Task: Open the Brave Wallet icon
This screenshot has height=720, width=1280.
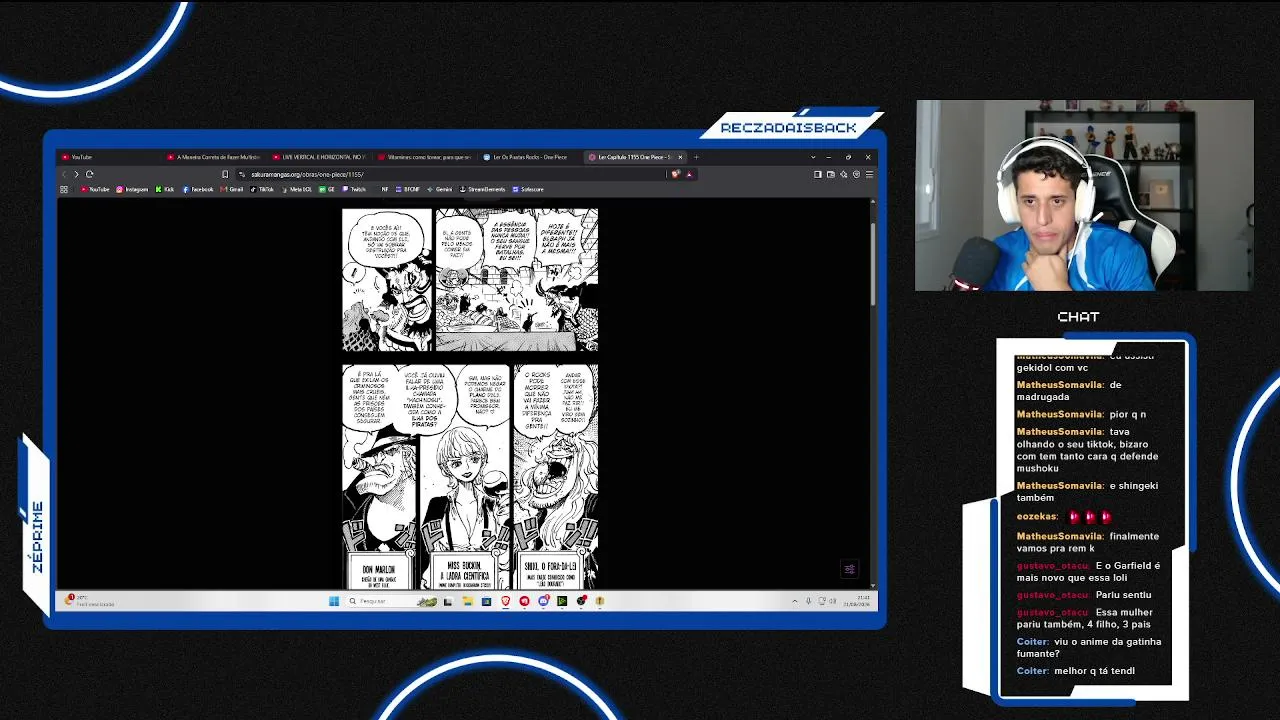Action: (830, 174)
